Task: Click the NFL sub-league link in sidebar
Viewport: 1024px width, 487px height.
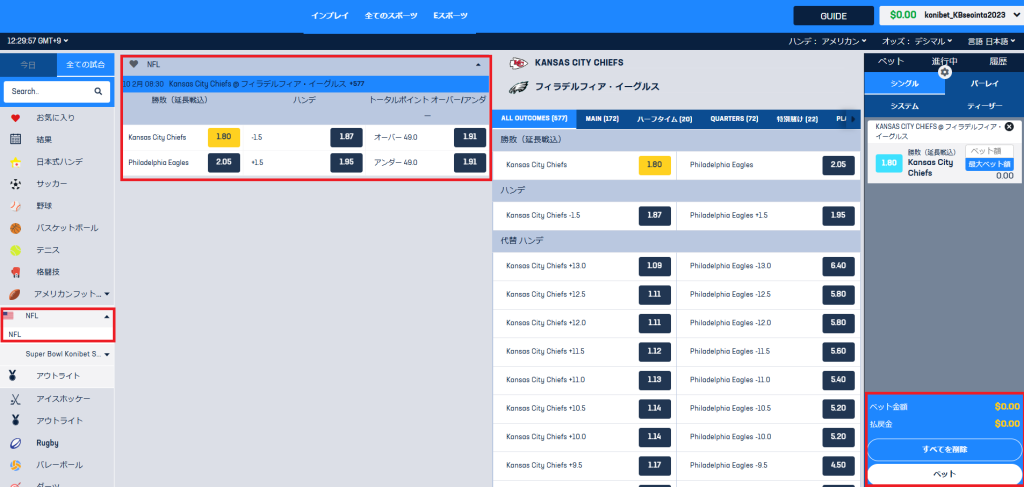Action: [15, 334]
